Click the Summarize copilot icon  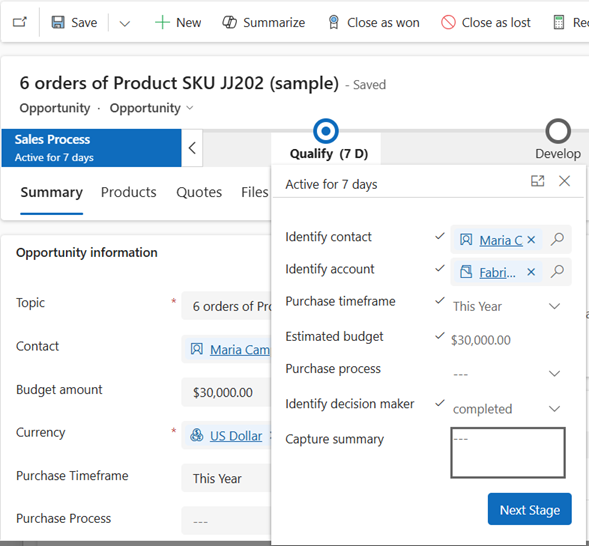pyautogui.click(x=229, y=23)
